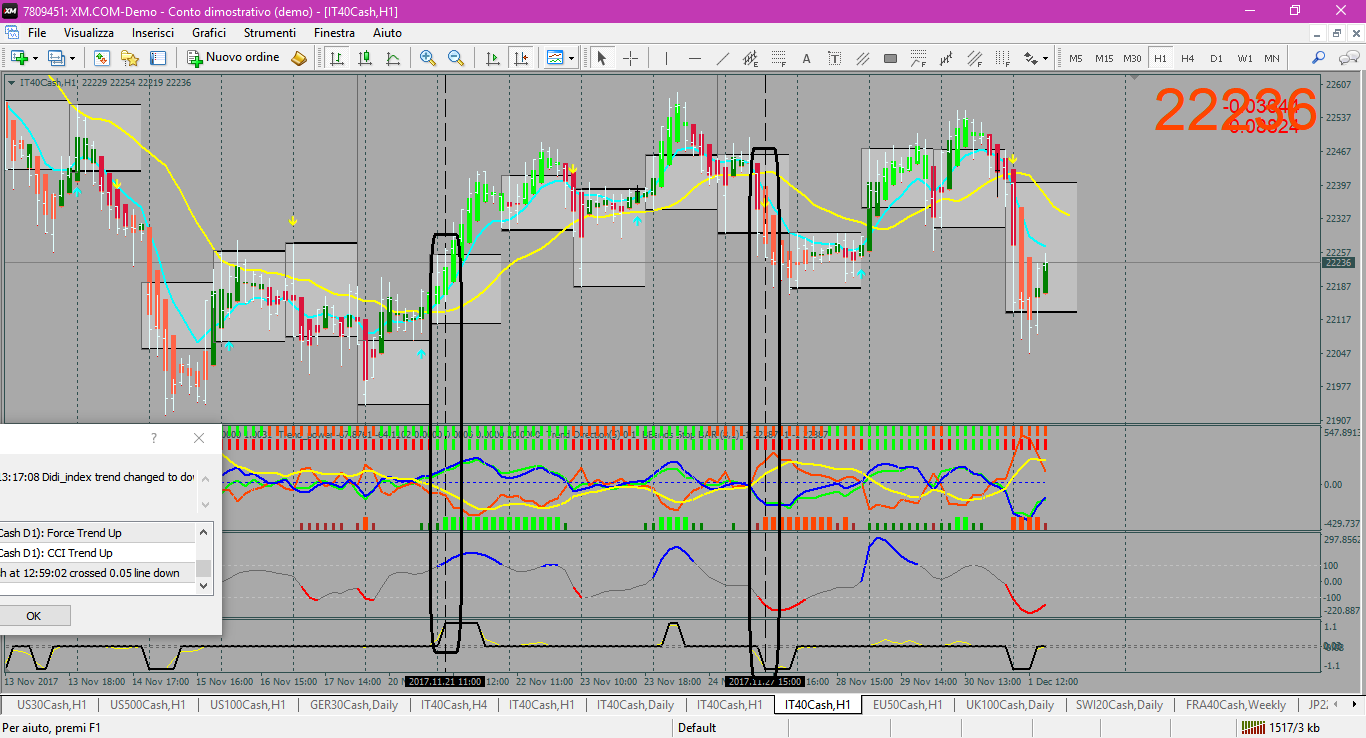Open the Finestra menu
Screen dimensions: 1366x738
[x=334, y=33]
